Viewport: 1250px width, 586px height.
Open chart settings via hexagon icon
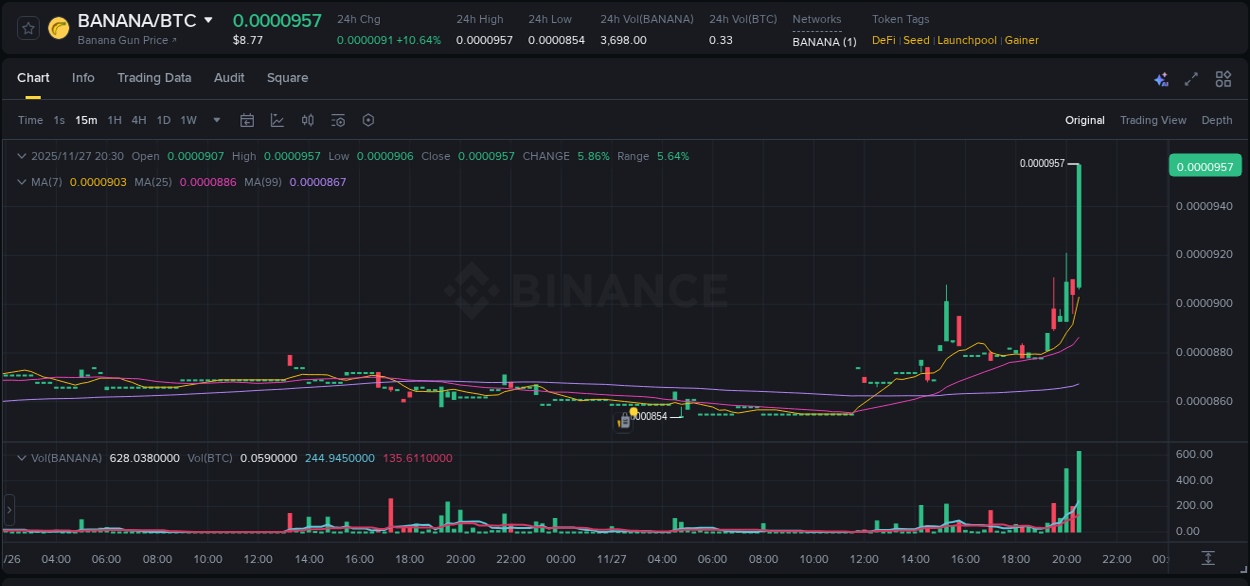[368, 120]
